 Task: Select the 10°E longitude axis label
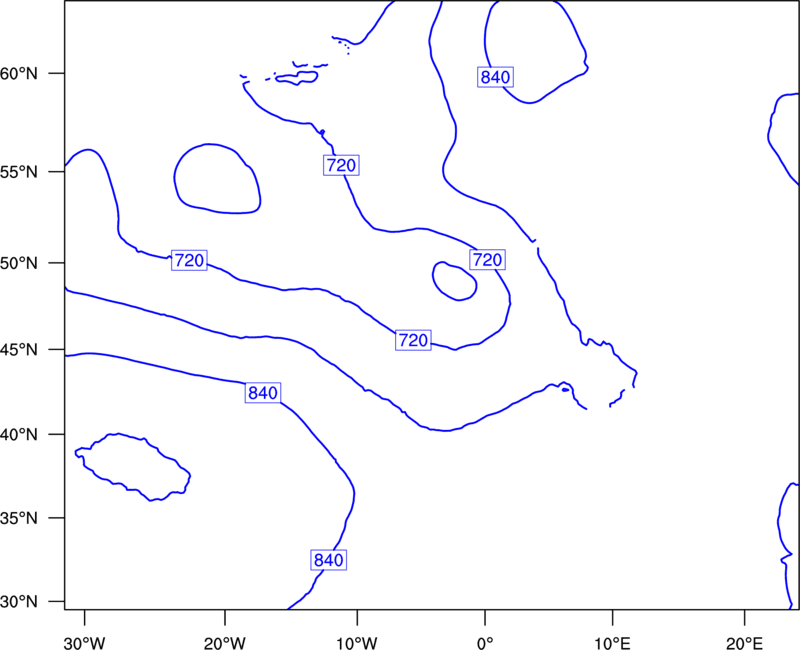(x=611, y=643)
